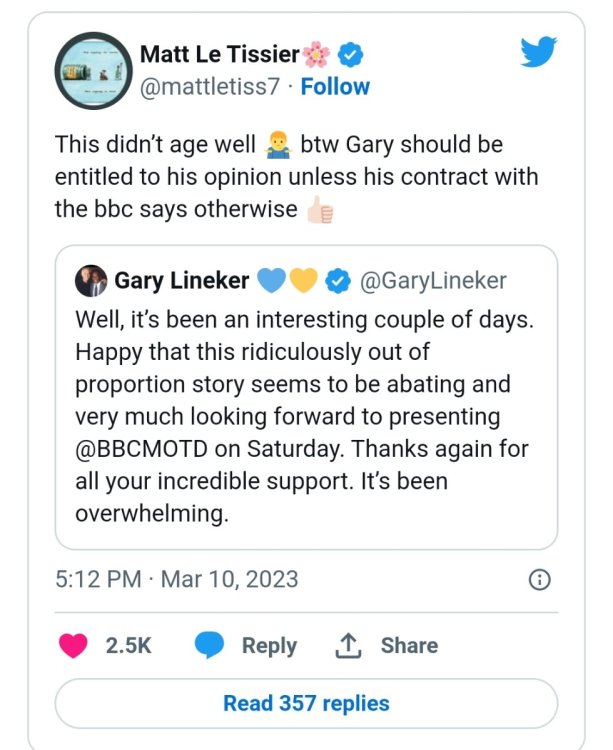Click the 2.5K likes count
This screenshot has width=613, height=750.
click(128, 646)
